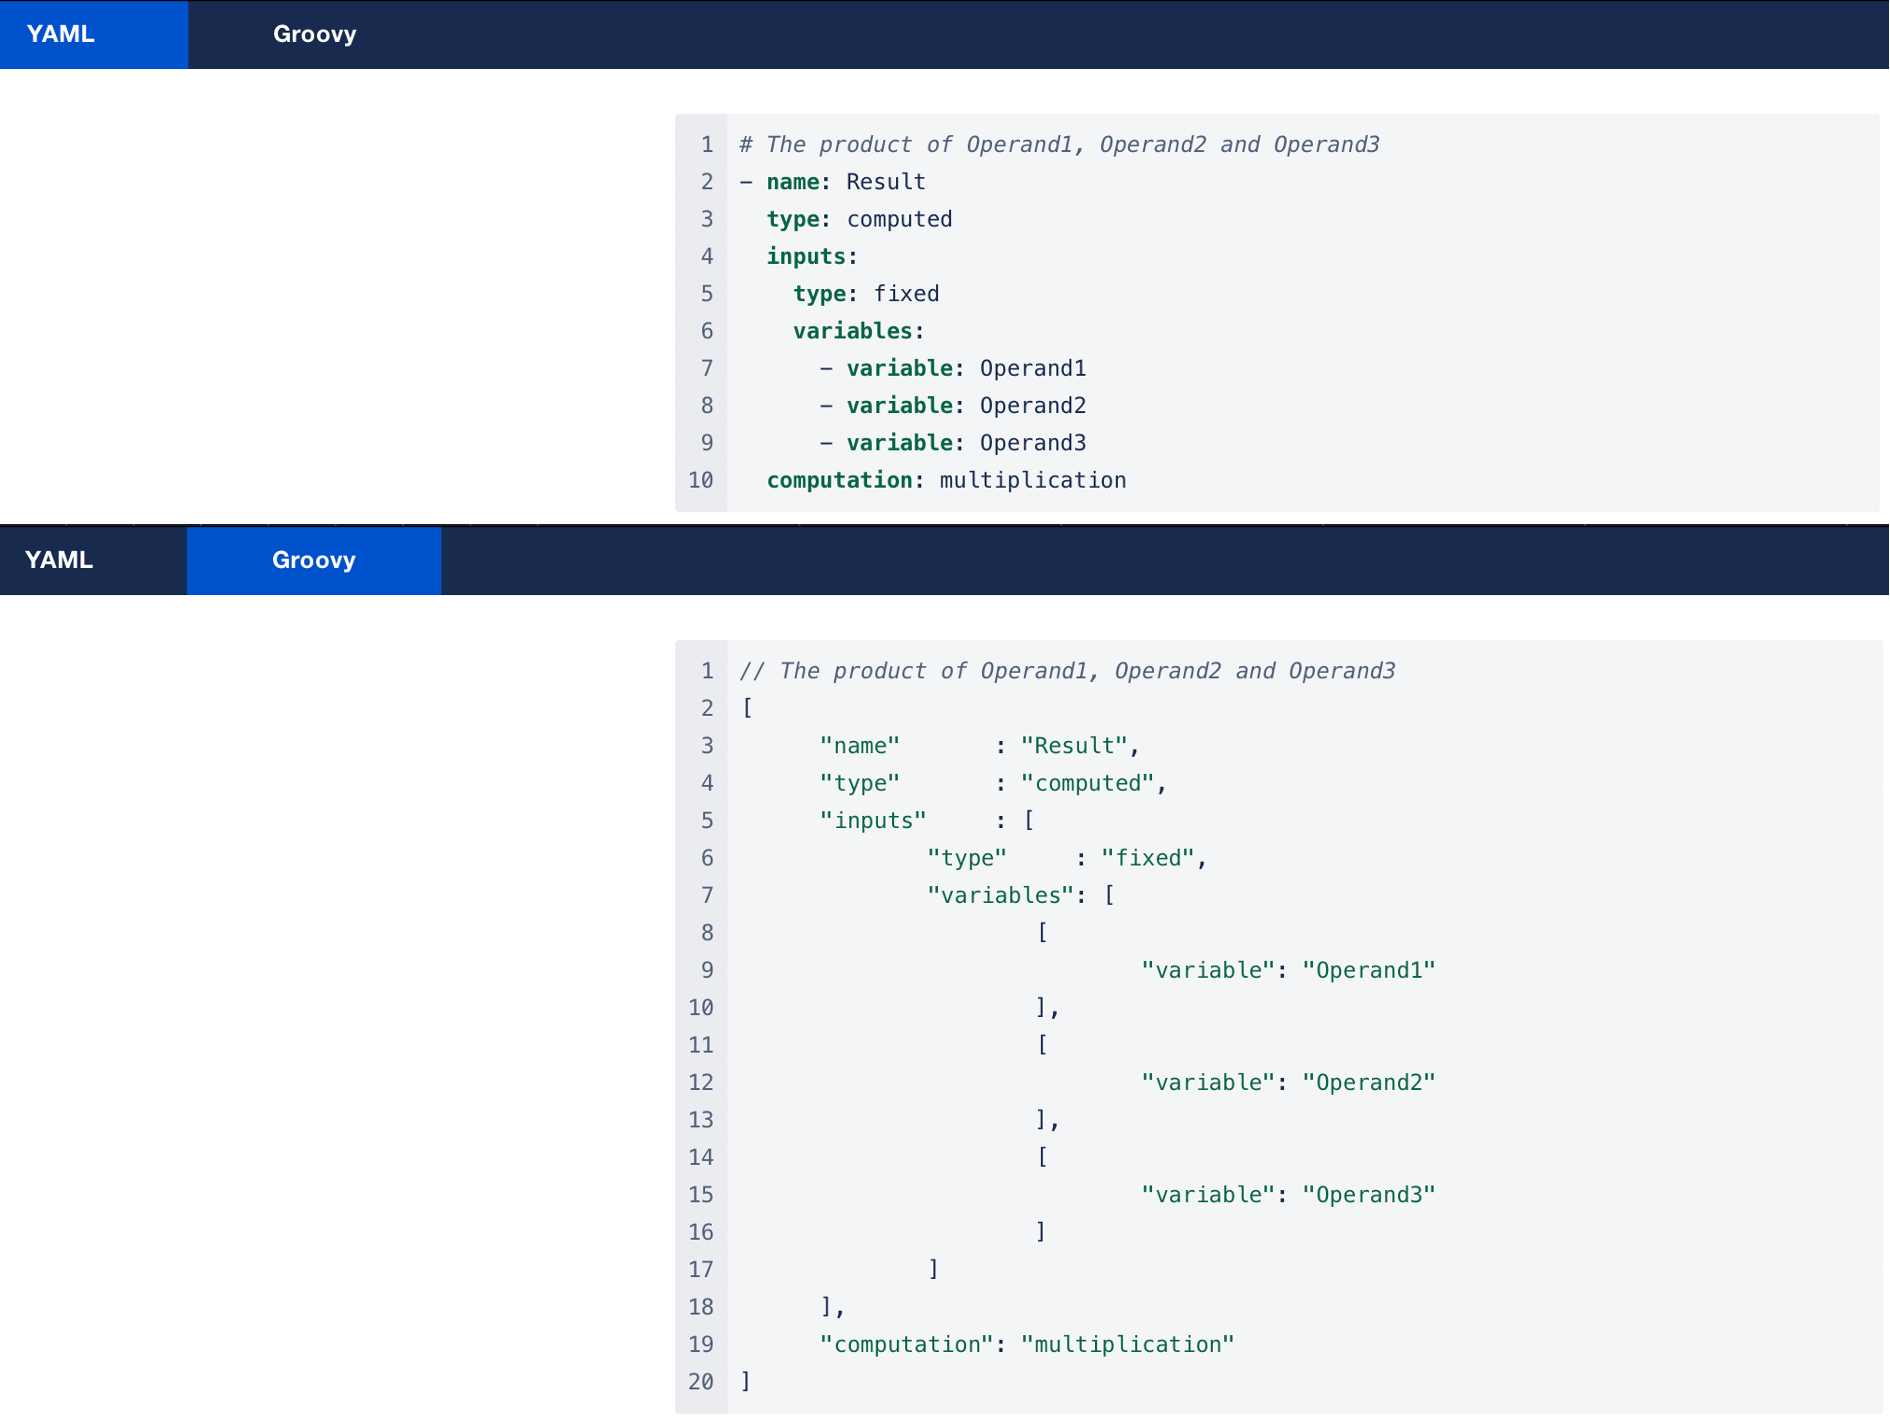Click the Groovy comment line starting with //

click(x=1066, y=671)
